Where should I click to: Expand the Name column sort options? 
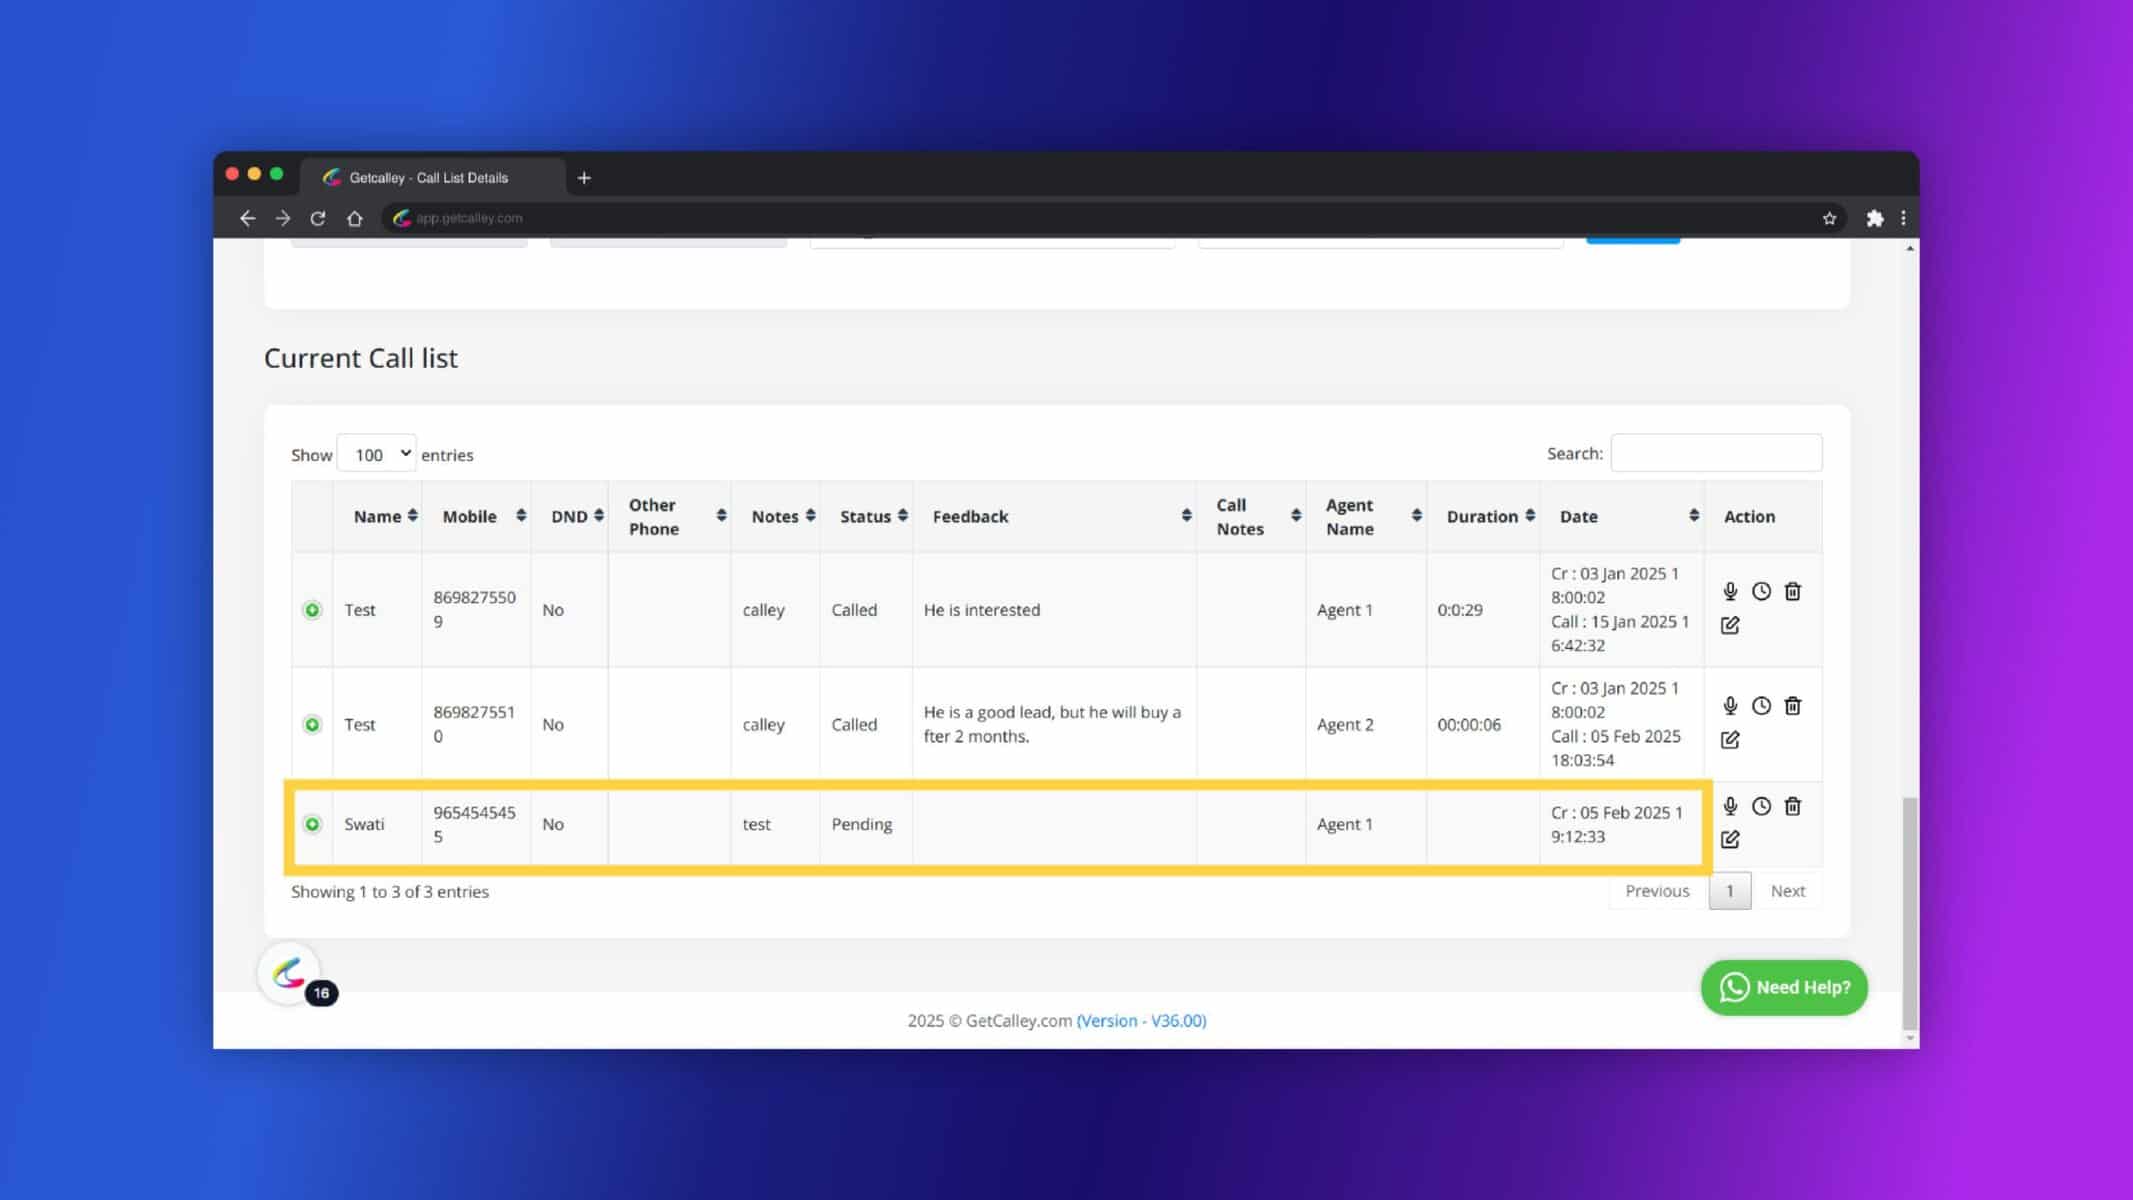pos(412,516)
